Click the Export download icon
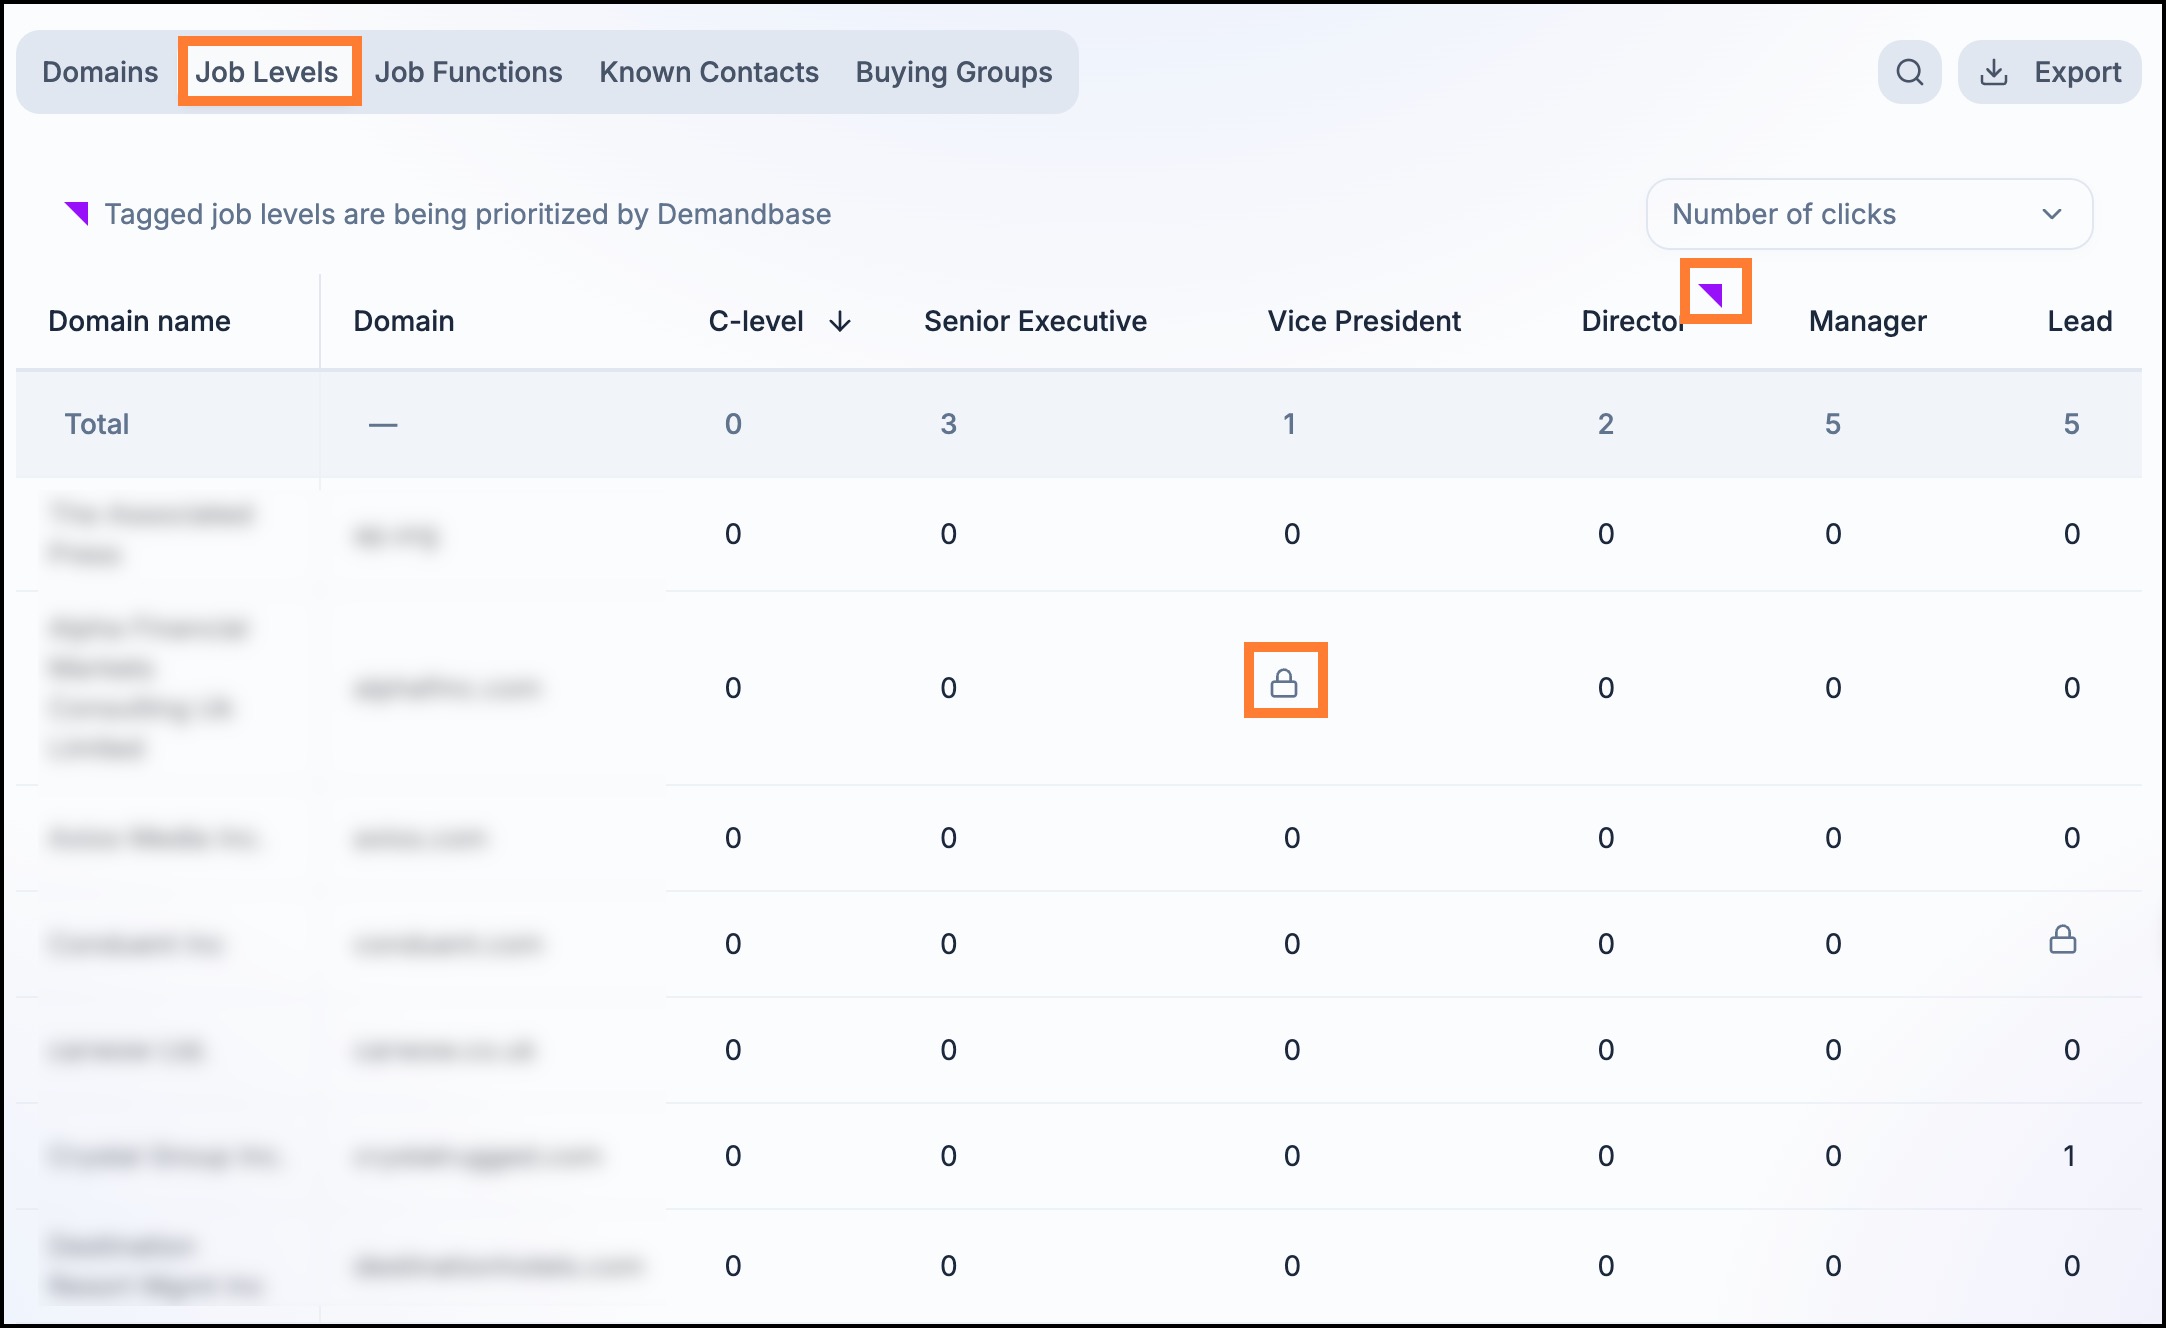The height and width of the screenshot is (1328, 2166). tap(1993, 72)
